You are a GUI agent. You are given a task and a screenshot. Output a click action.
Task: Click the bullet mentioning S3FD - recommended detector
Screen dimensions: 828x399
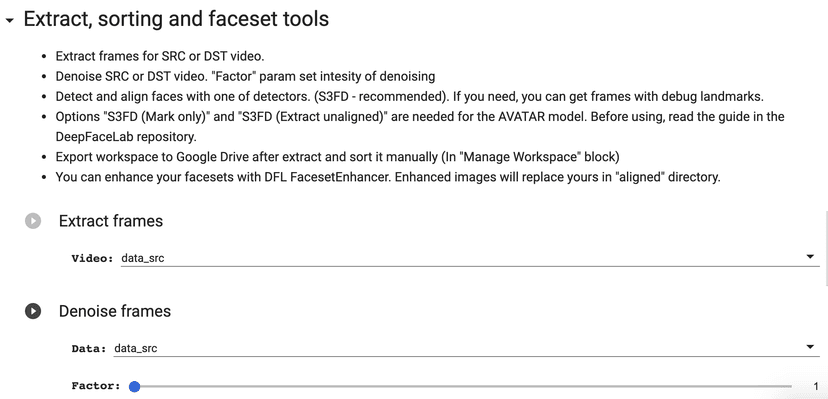click(410, 97)
